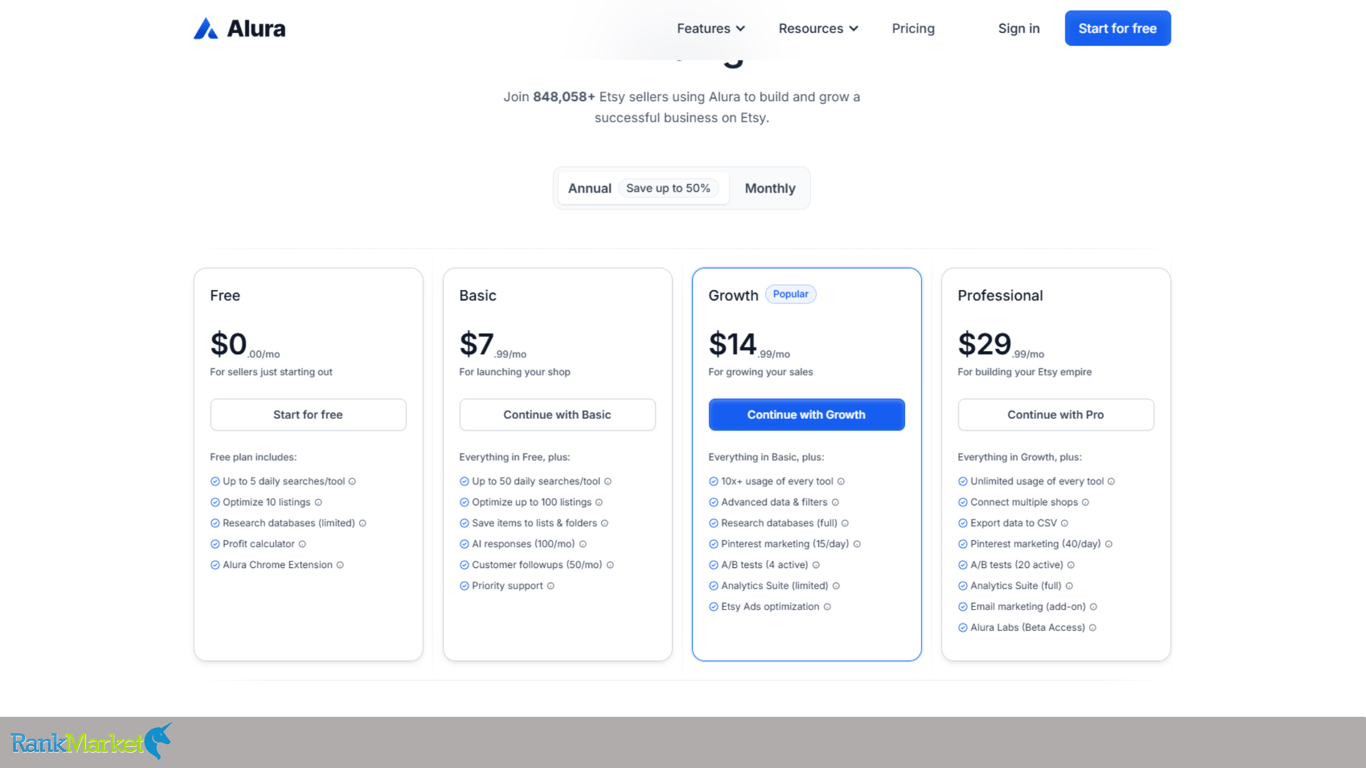This screenshot has width=1366, height=768.
Task: Click info icon for Research databases (limited)
Action: pos(363,523)
